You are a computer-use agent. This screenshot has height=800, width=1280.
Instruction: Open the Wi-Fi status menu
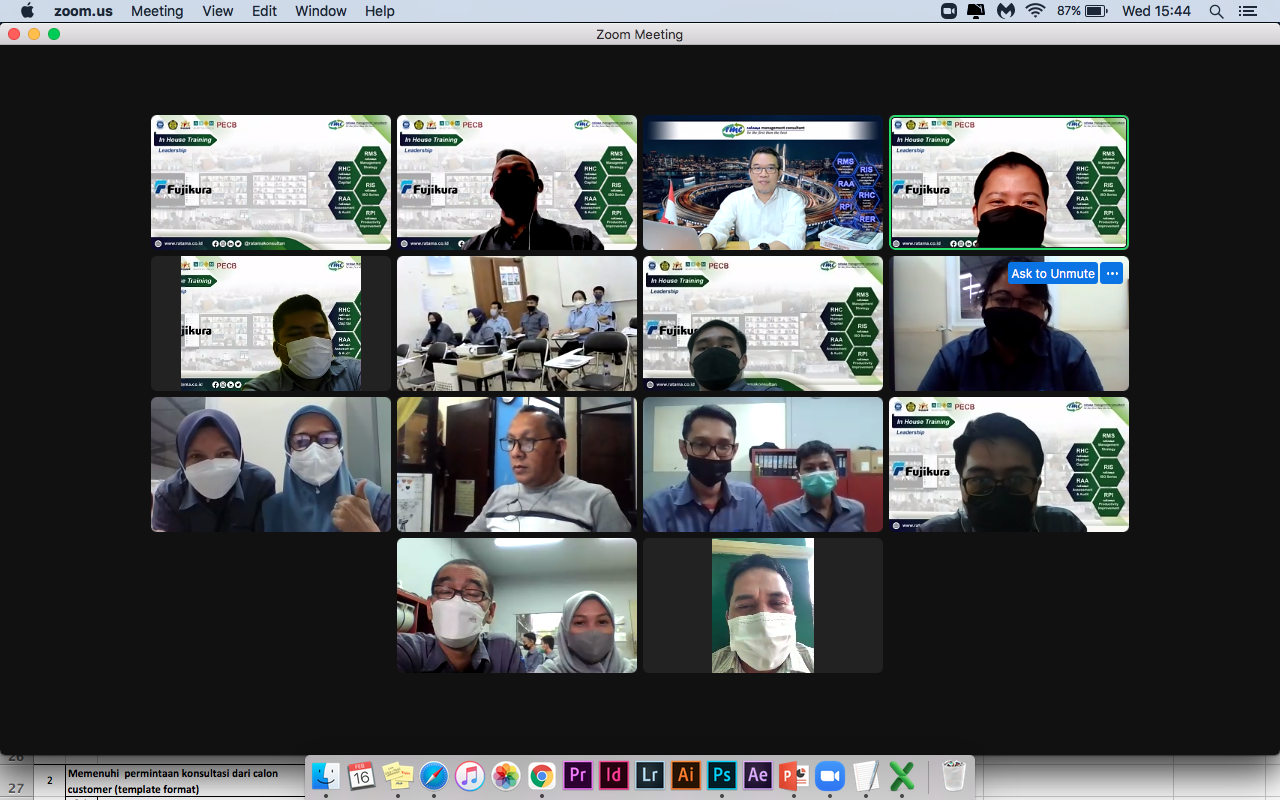(x=1035, y=11)
